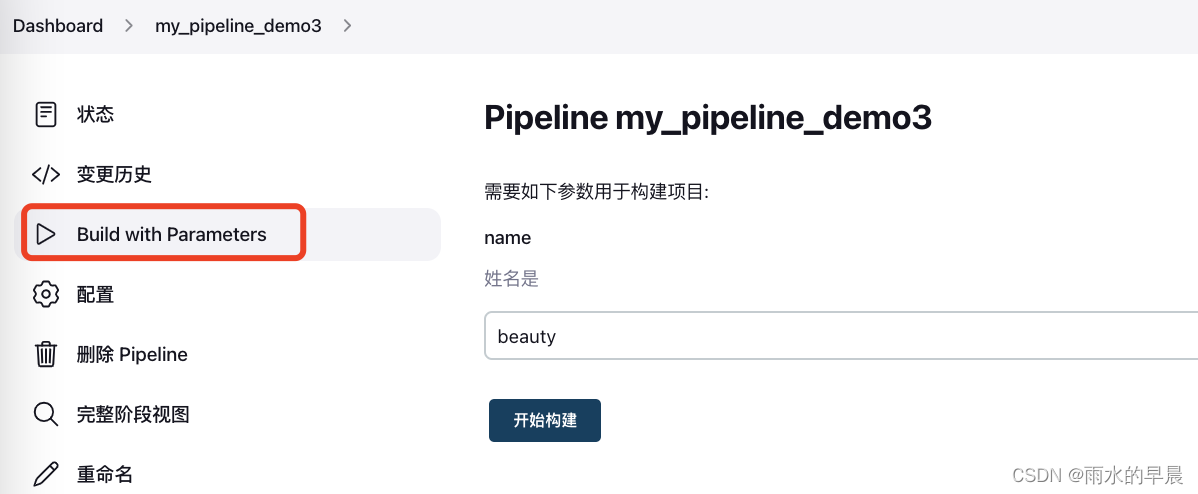Image resolution: width=1198 pixels, height=494 pixels.
Task: Choose 删除 Pipeline from sidebar
Action: 132,355
